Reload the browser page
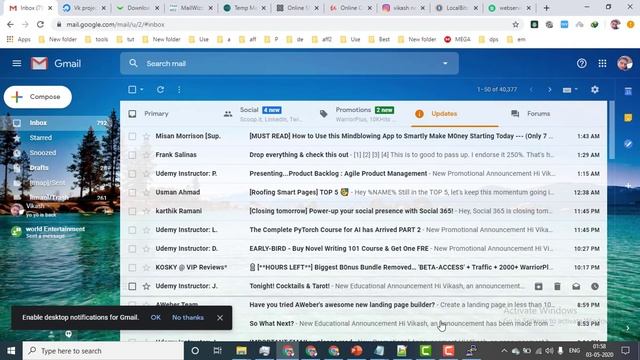 click(40, 24)
